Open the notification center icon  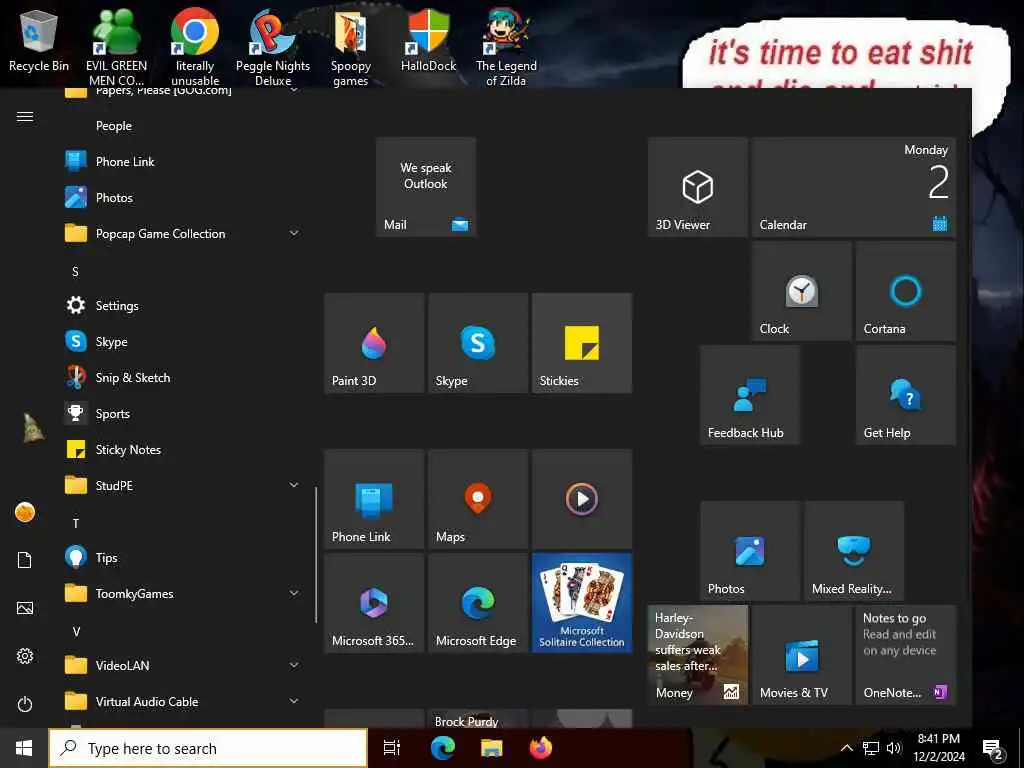point(993,749)
